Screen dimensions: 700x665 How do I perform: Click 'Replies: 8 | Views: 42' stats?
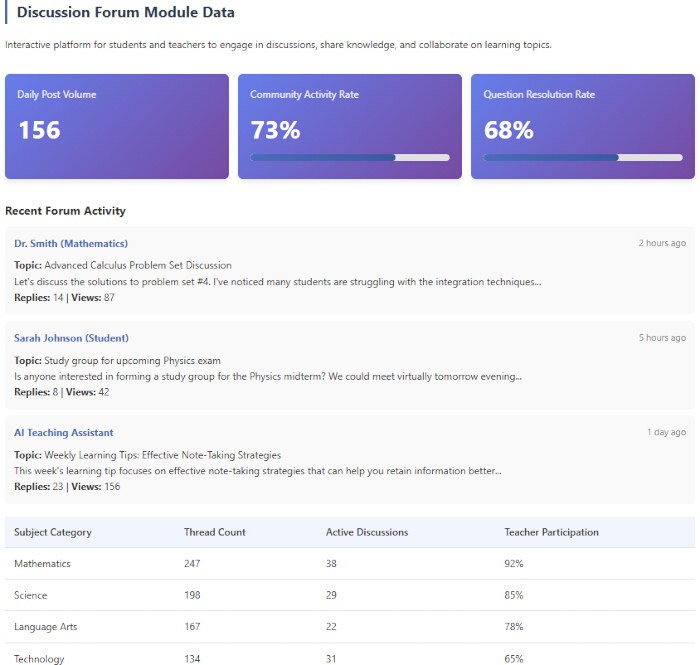click(x=62, y=392)
